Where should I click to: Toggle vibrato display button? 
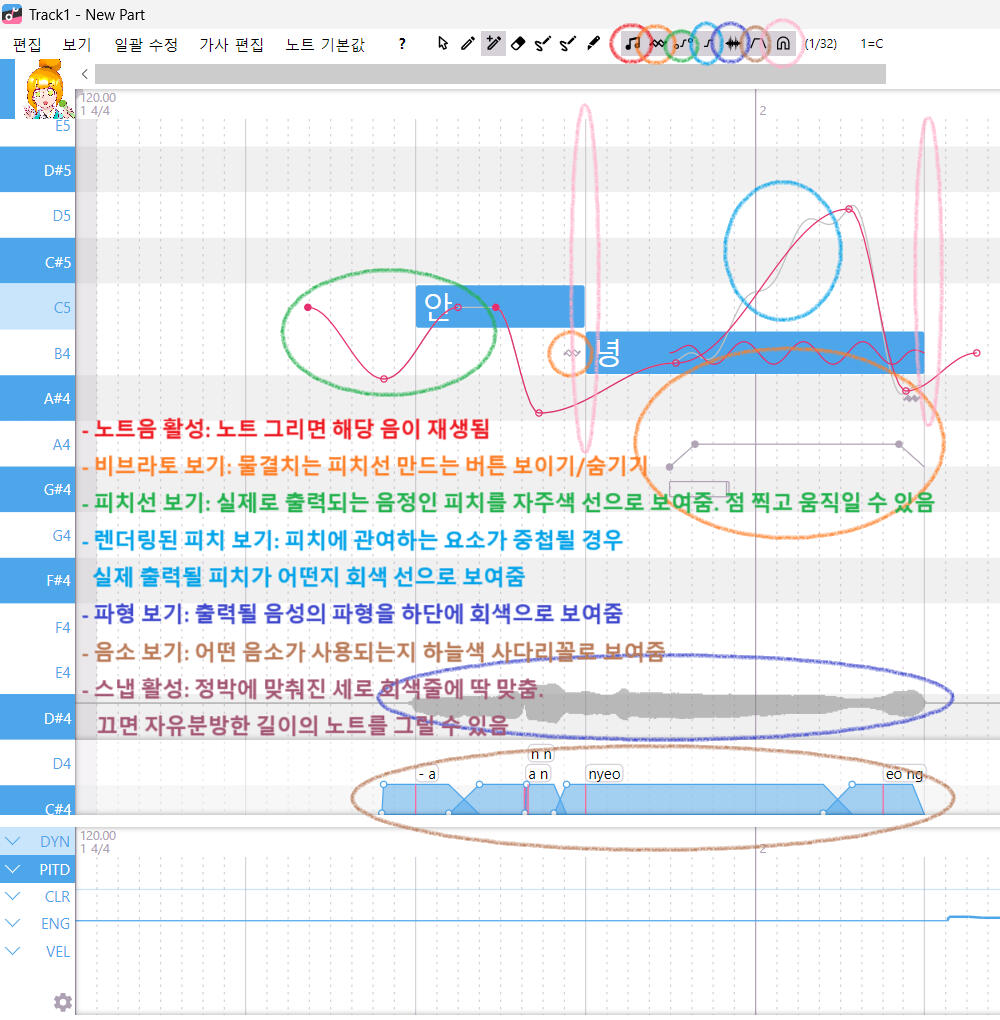[657, 44]
